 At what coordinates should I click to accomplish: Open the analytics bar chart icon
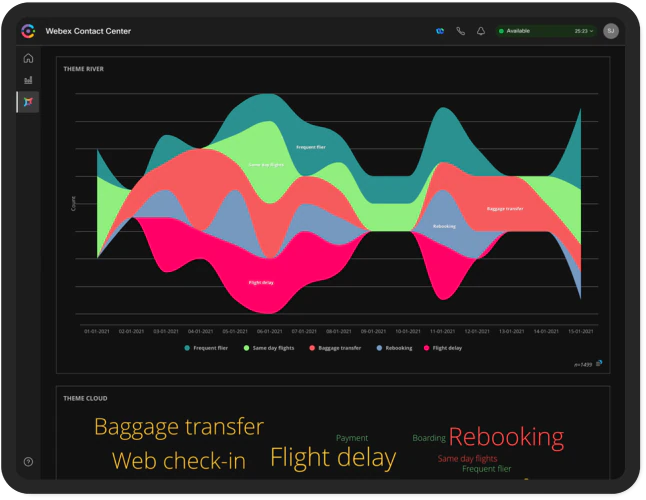click(28, 80)
